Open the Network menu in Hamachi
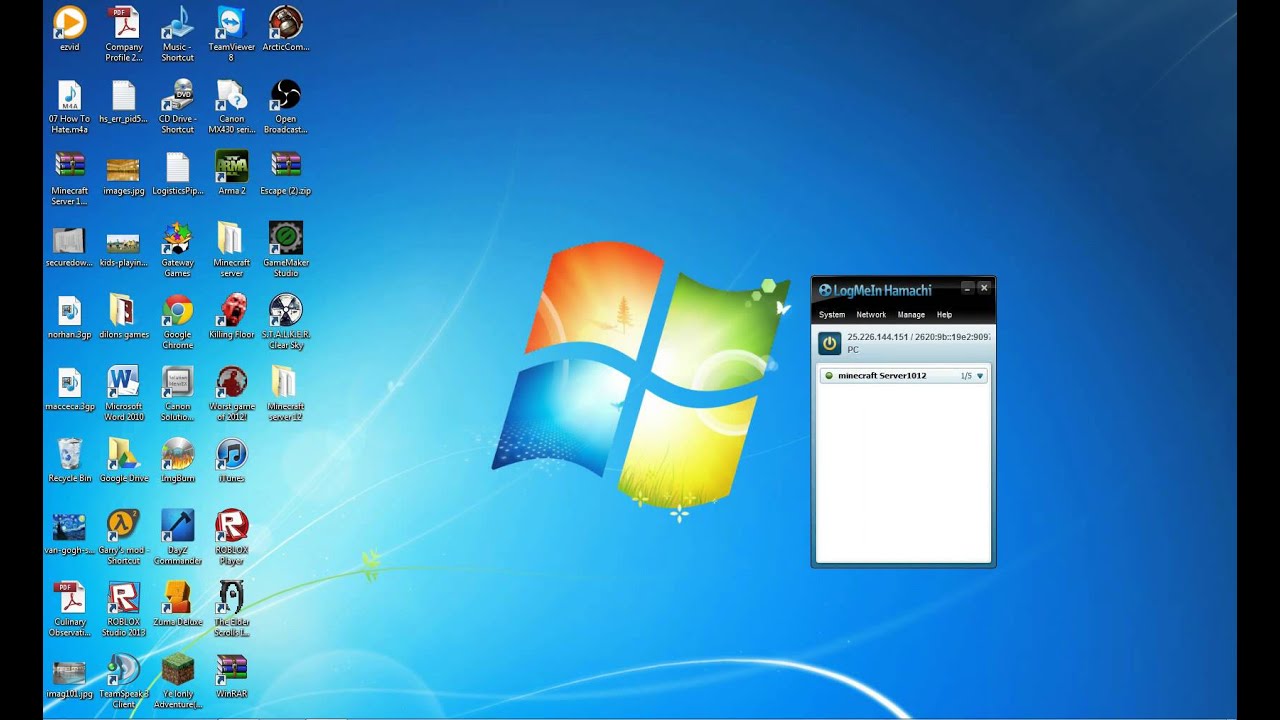This screenshot has height=720, width=1280. coord(871,315)
